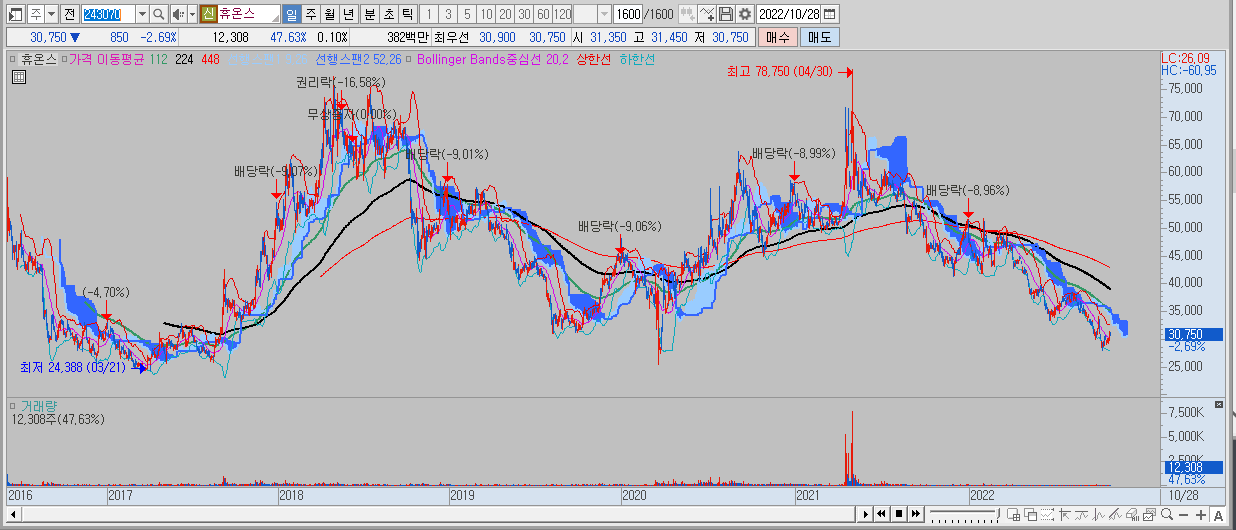Open the '주' market type dropdown
The image size is (1236, 530).
[x=52, y=14]
